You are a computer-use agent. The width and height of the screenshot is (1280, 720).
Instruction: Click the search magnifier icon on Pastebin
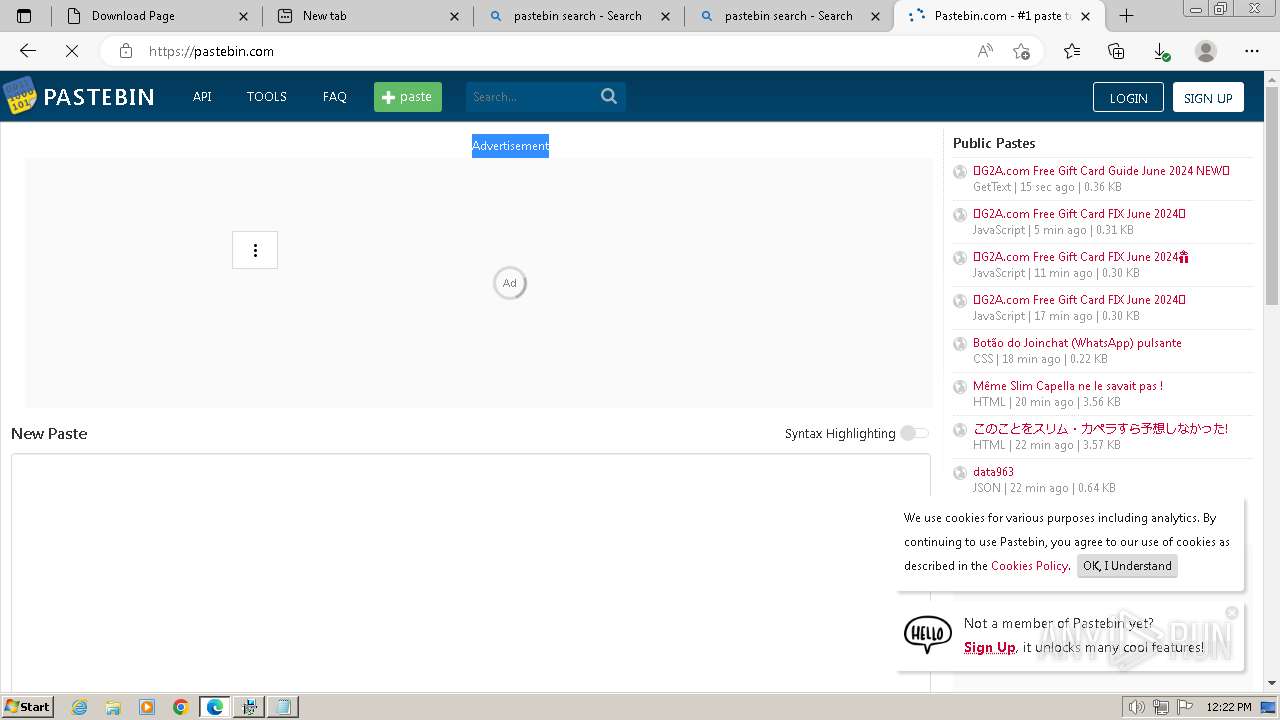pyautogui.click(x=609, y=96)
